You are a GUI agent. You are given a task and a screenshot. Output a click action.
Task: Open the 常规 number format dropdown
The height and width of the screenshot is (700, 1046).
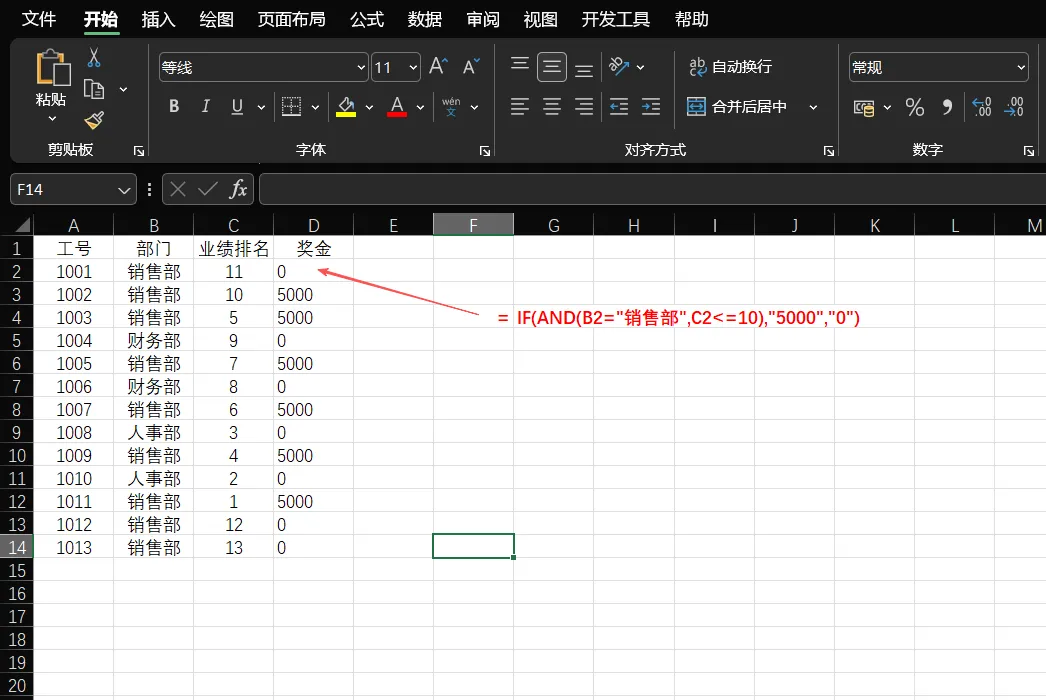click(1021, 67)
